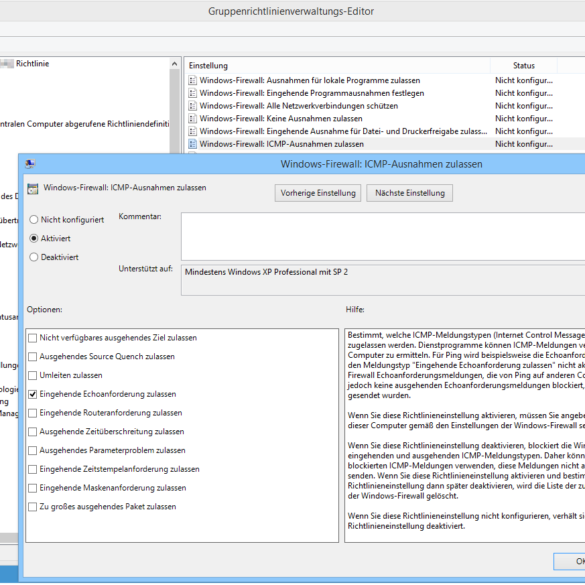Check 'Eingehende Maskenanforderung zulassen'
Screen dimensions: 585x585
pos(33,488)
